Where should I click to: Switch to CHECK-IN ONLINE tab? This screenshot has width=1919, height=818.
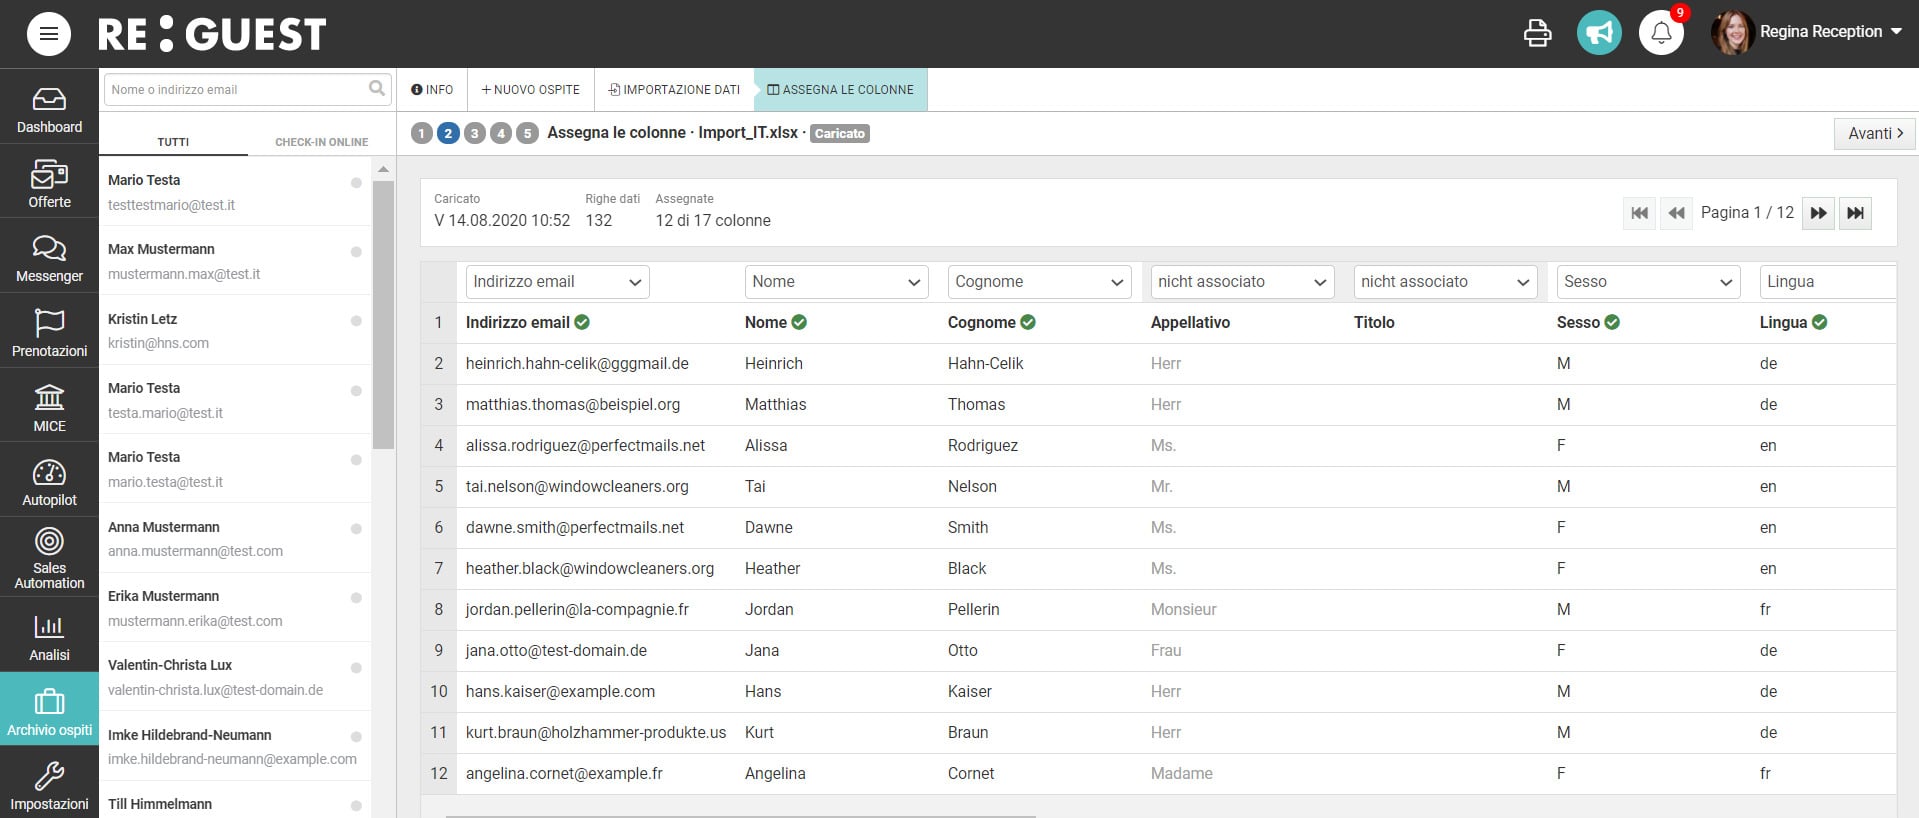(x=321, y=142)
